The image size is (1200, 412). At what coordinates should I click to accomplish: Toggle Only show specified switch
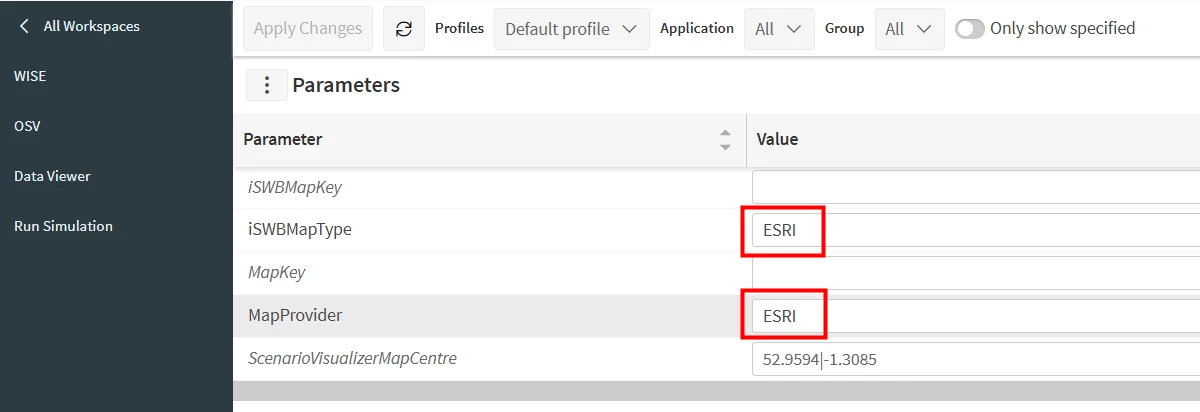969,29
